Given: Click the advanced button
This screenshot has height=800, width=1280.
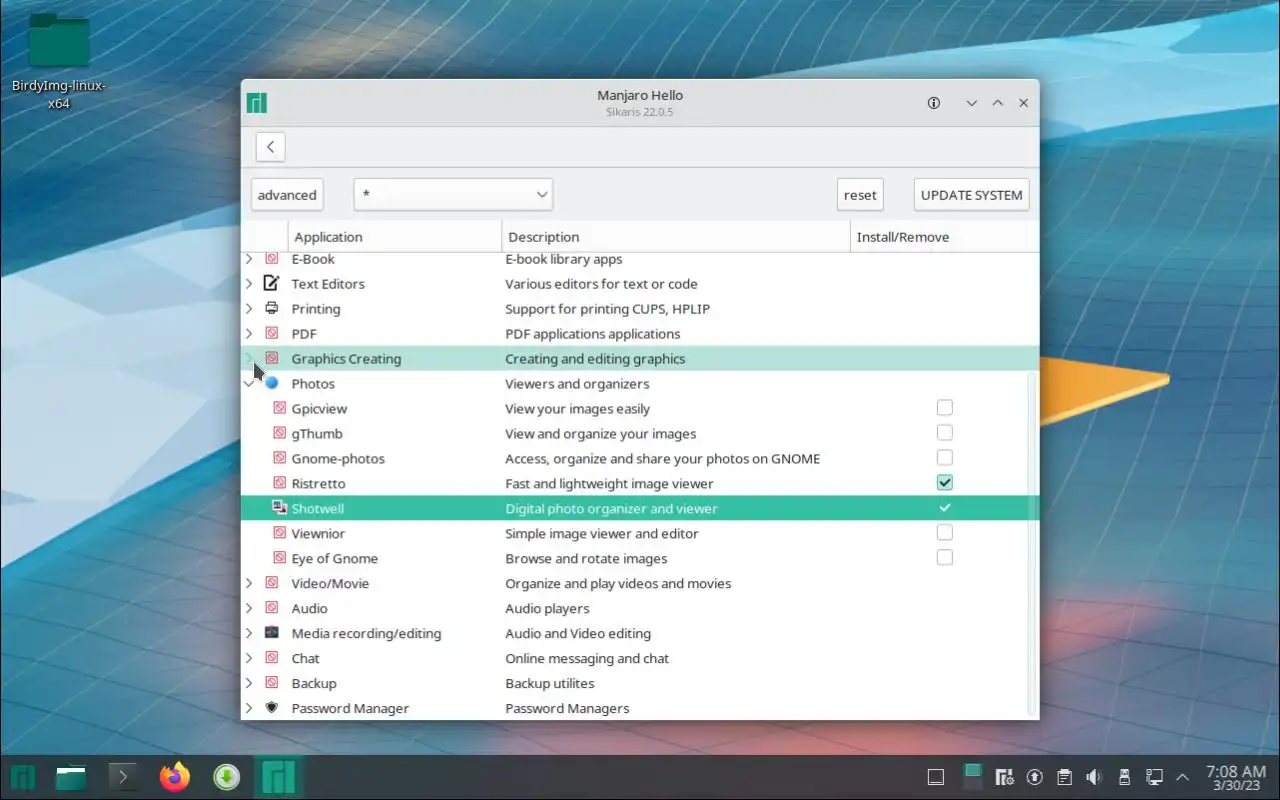Looking at the screenshot, I should pos(287,194).
